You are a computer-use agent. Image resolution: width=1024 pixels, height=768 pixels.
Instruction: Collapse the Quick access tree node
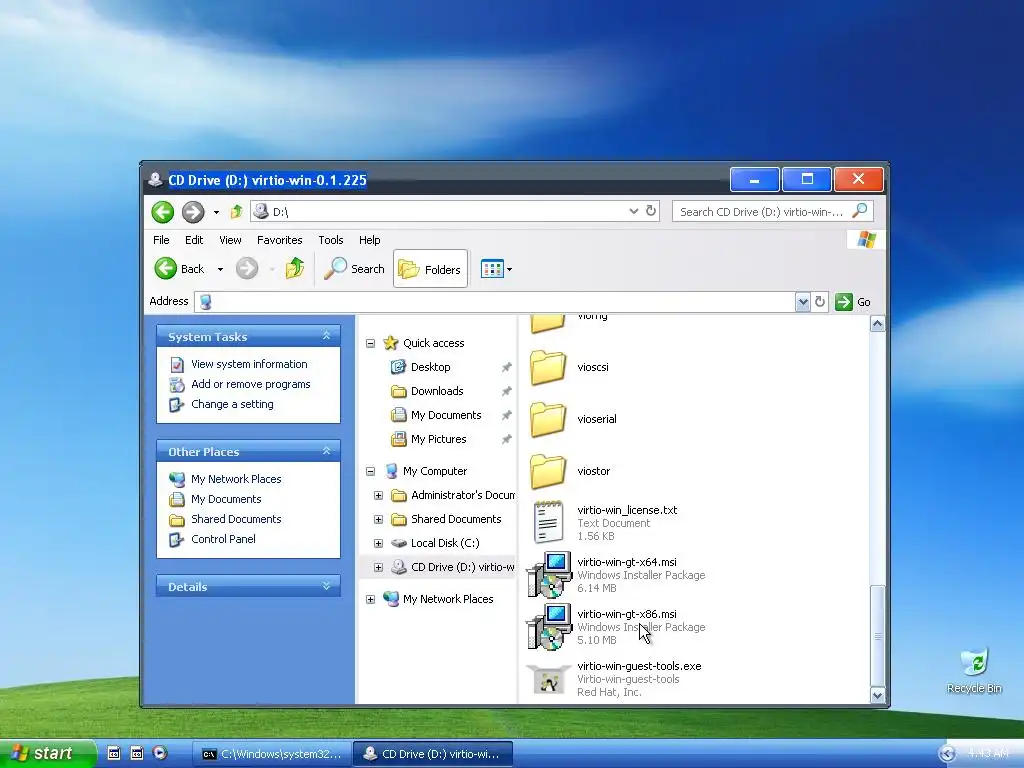[x=370, y=343]
